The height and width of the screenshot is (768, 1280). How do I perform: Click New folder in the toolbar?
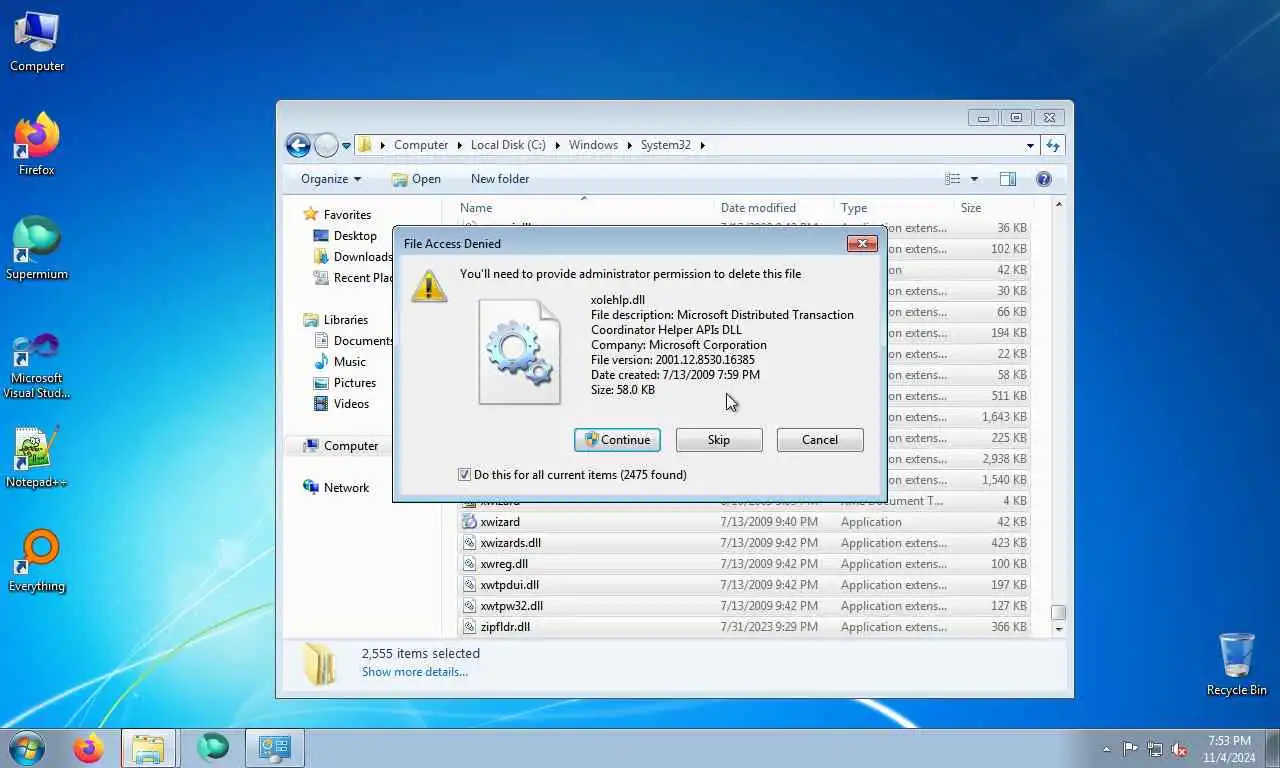coord(500,179)
